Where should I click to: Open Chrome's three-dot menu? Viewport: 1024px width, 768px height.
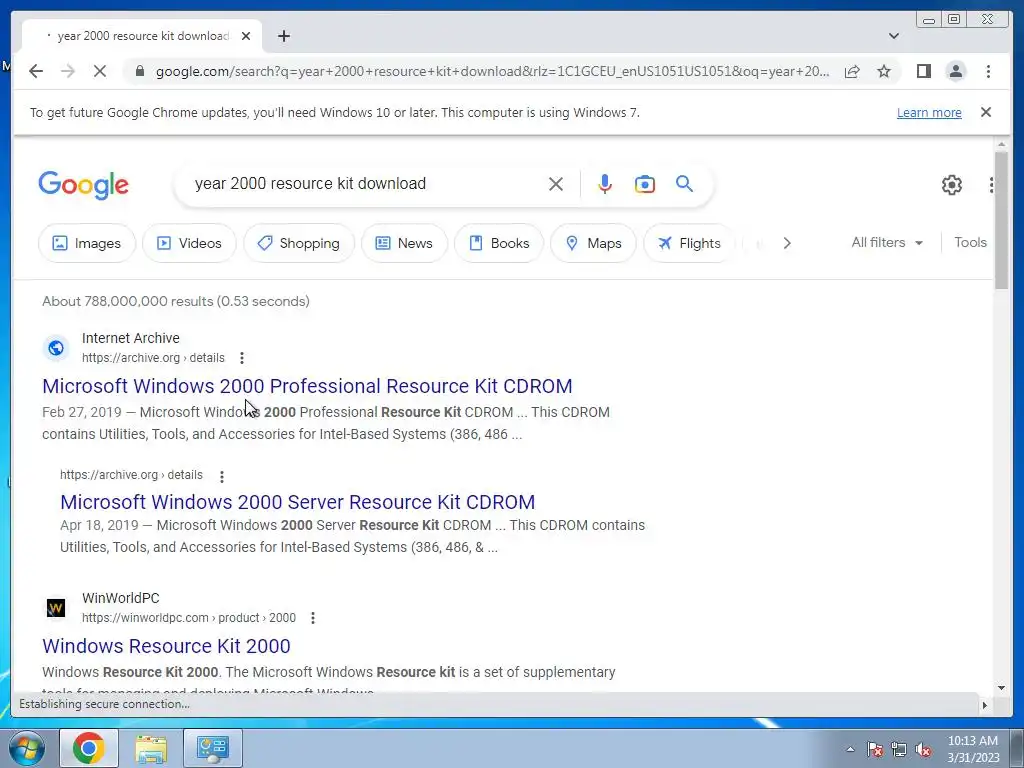988,71
